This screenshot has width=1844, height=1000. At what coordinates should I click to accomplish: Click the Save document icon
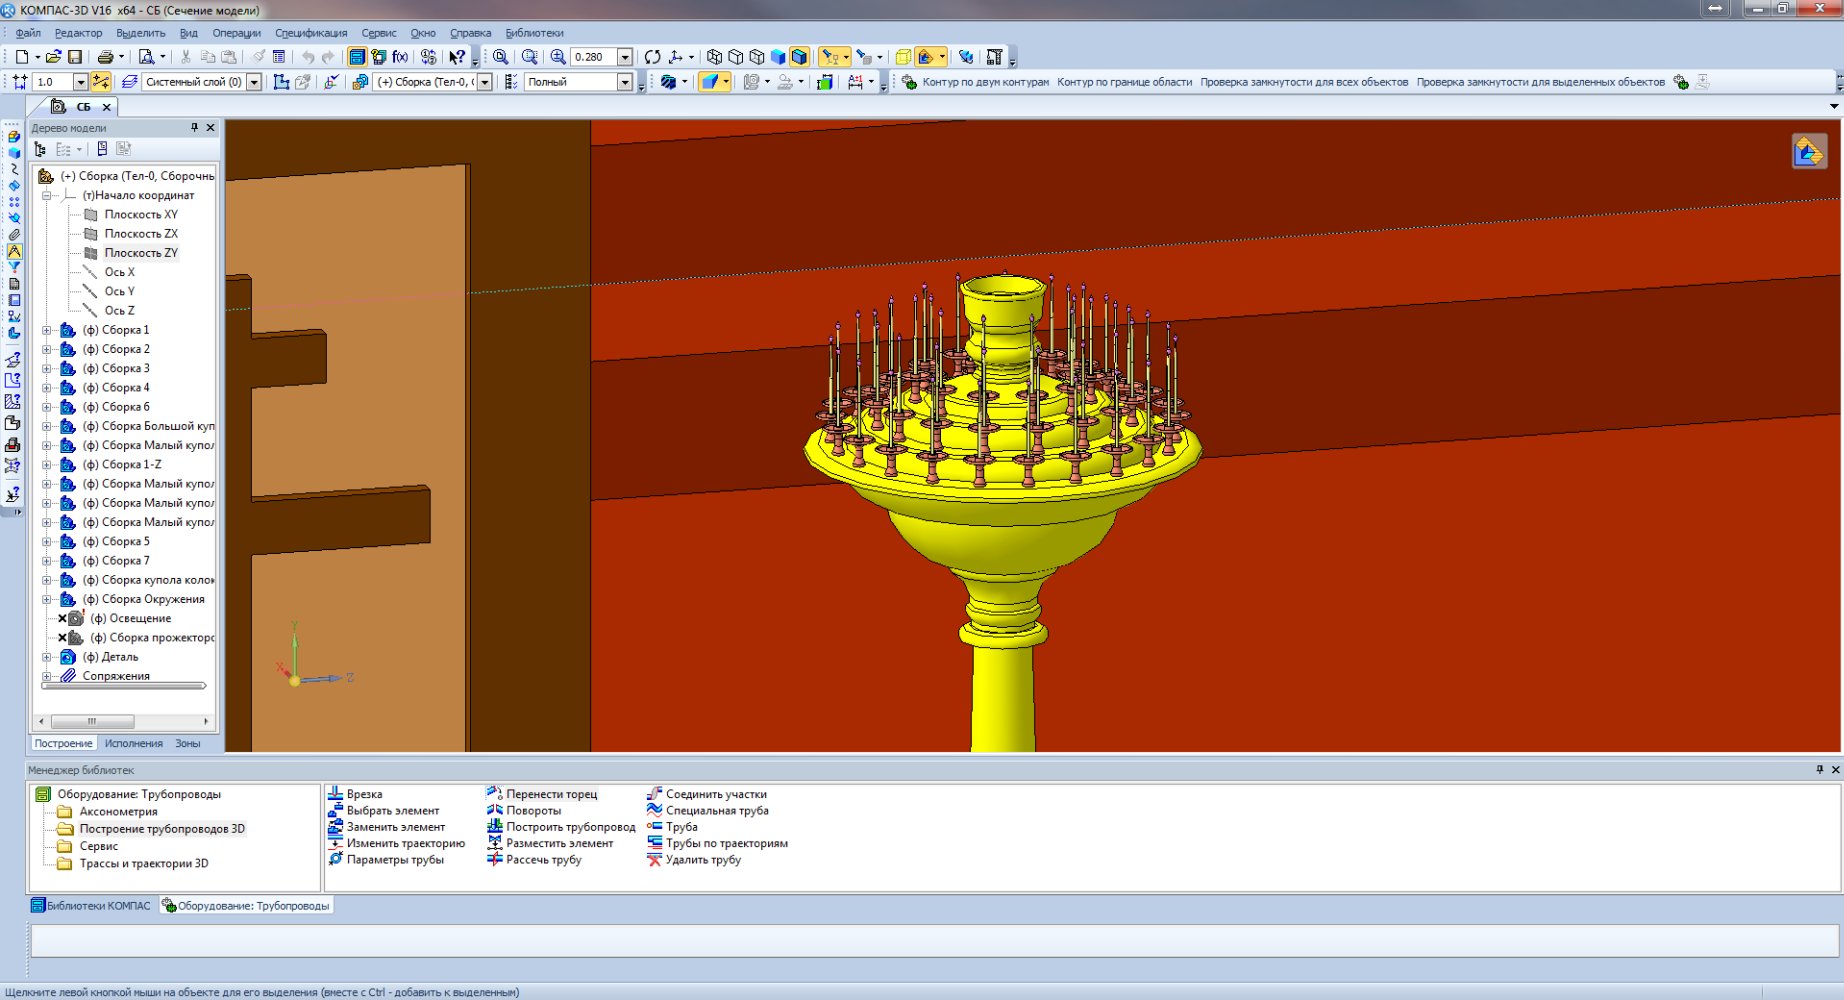click(74, 57)
